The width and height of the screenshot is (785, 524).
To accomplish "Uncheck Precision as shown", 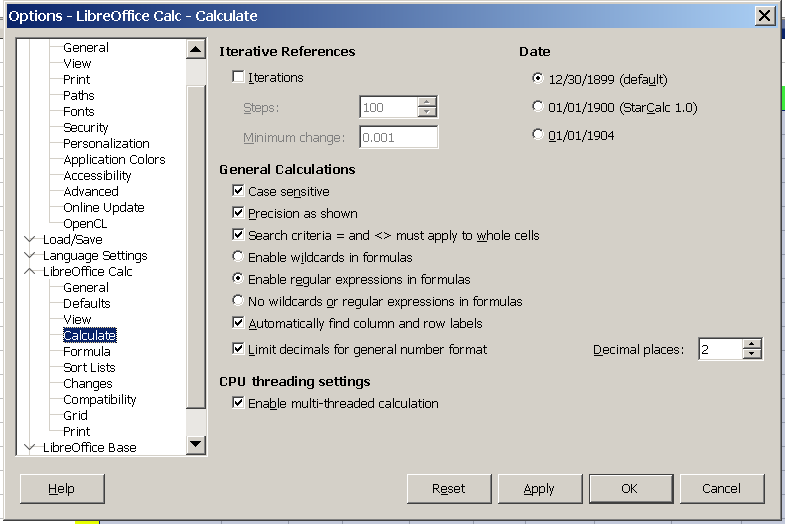I will (x=238, y=213).
